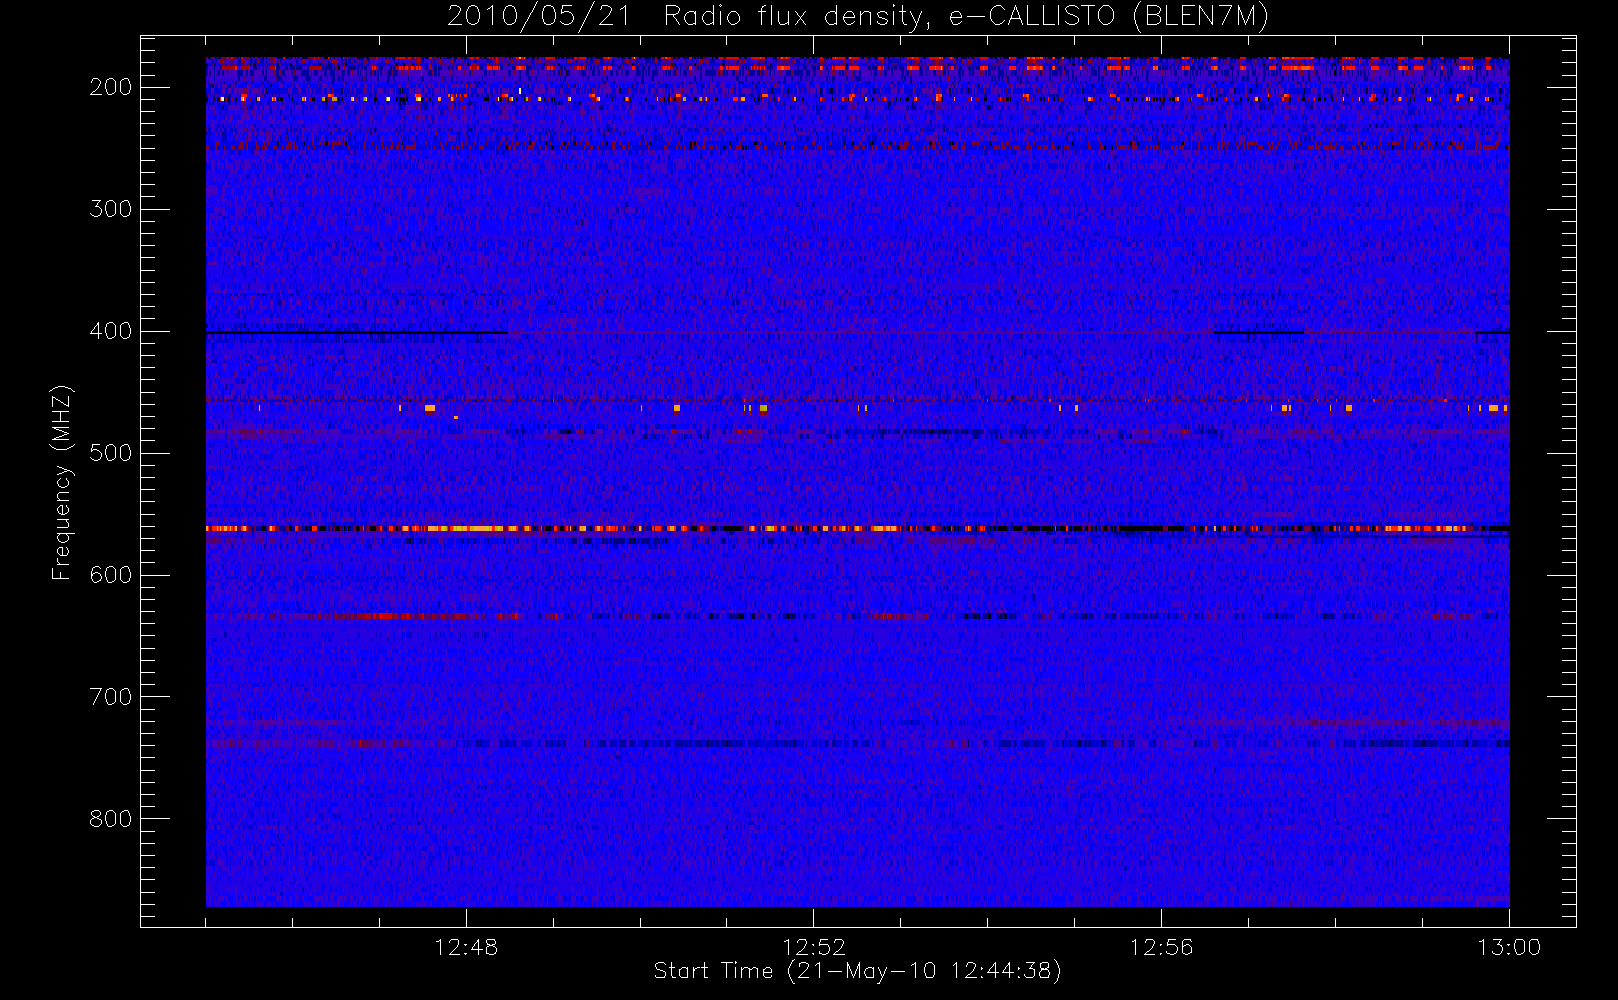Click the 12:56 time tick label
This screenshot has width=1618, height=1000.
point(1161,947)
